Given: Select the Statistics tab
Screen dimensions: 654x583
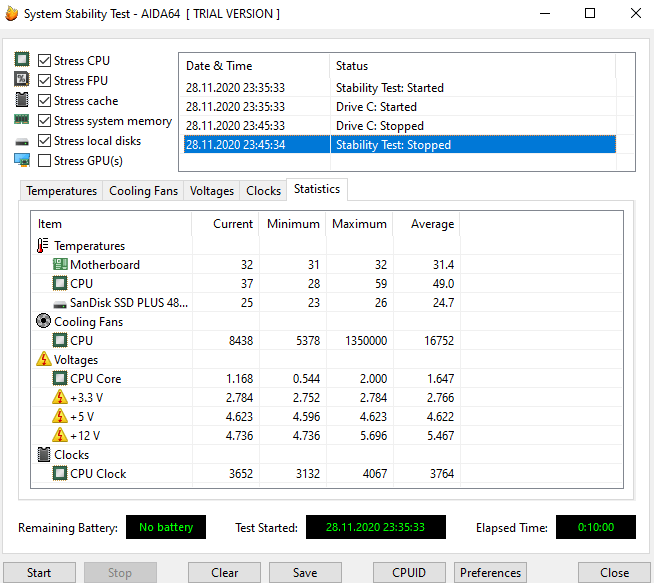Looking at the screenshot, I should pos(317,189).
